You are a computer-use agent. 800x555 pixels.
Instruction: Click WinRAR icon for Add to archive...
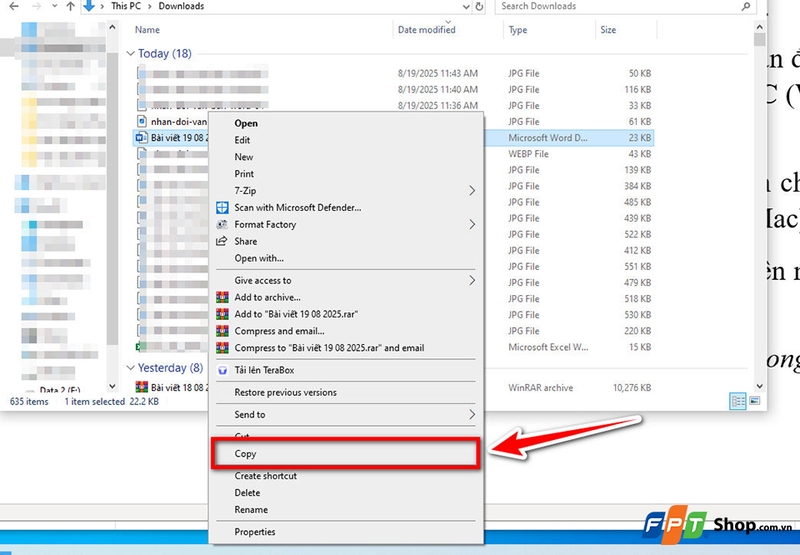click(222, 297)
